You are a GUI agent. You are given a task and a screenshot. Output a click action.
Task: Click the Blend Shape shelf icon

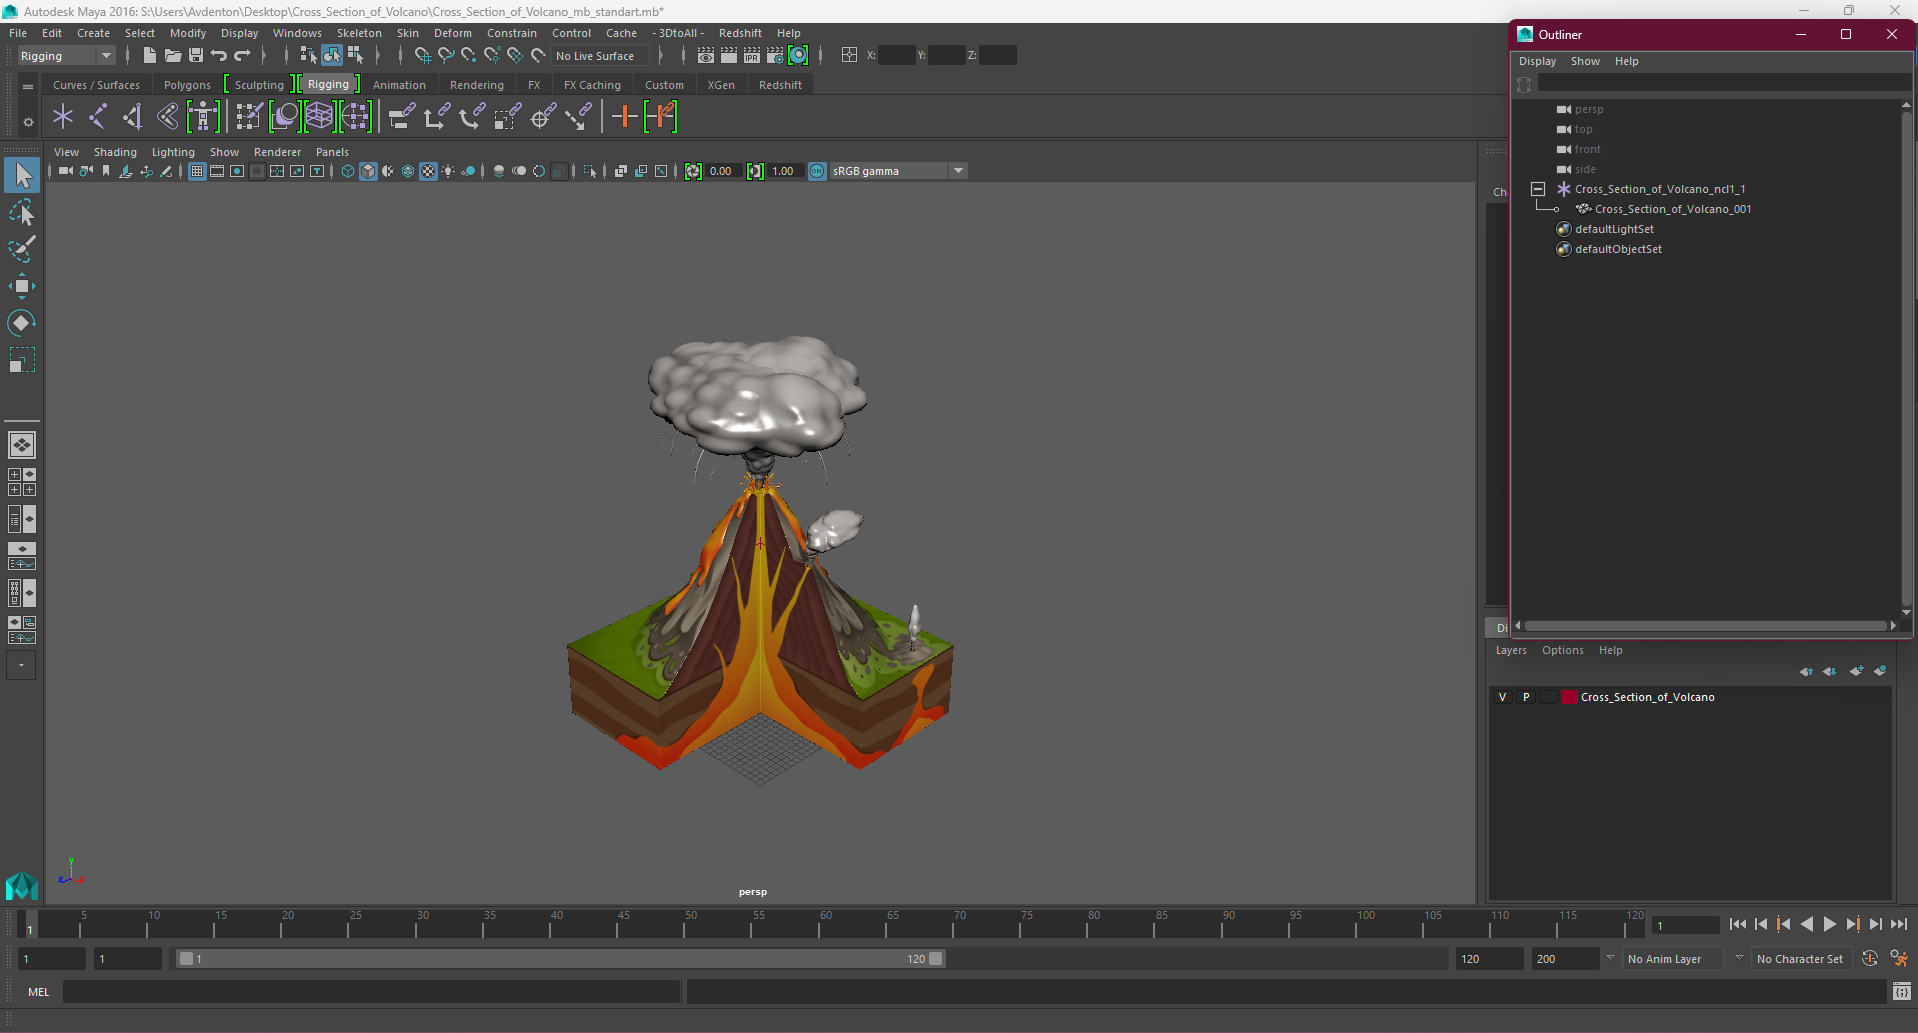(x=284, y=117)
